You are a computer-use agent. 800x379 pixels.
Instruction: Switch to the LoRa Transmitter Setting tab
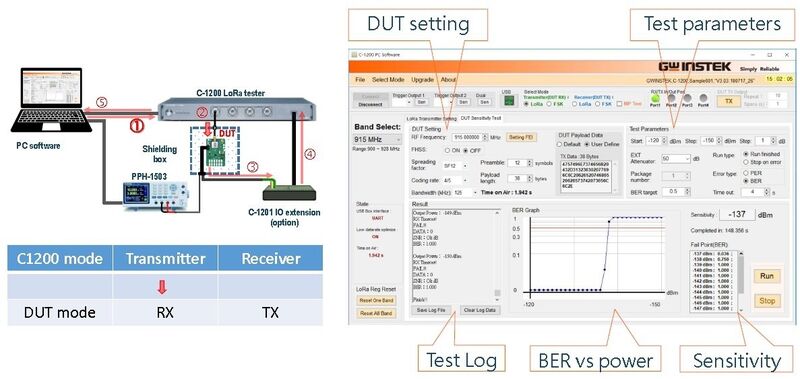point(432,118)
